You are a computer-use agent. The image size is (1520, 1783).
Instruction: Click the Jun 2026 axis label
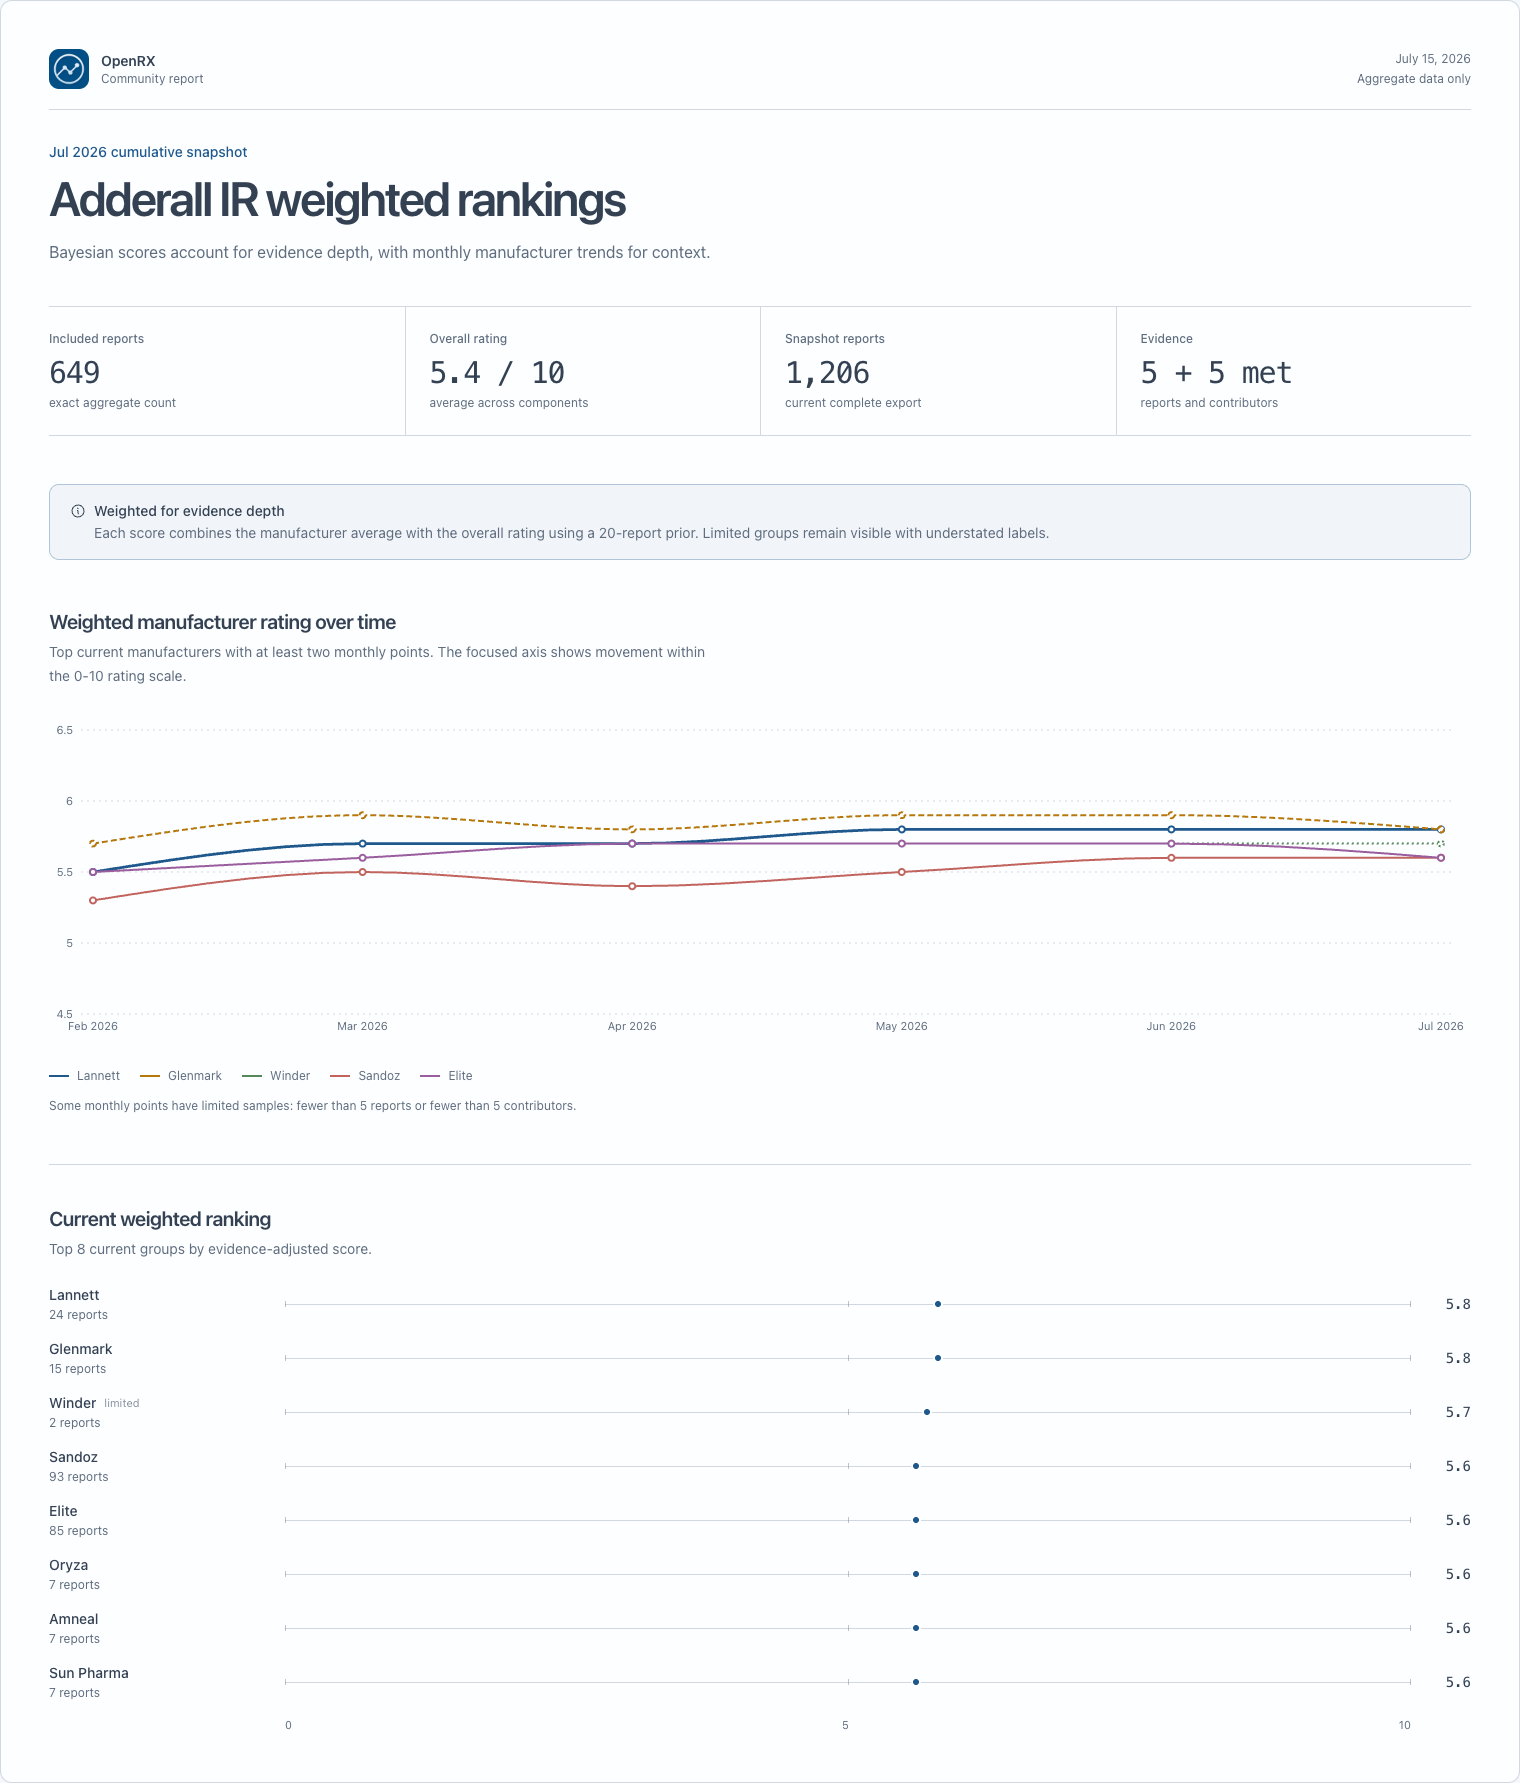click(1171, 1026)
